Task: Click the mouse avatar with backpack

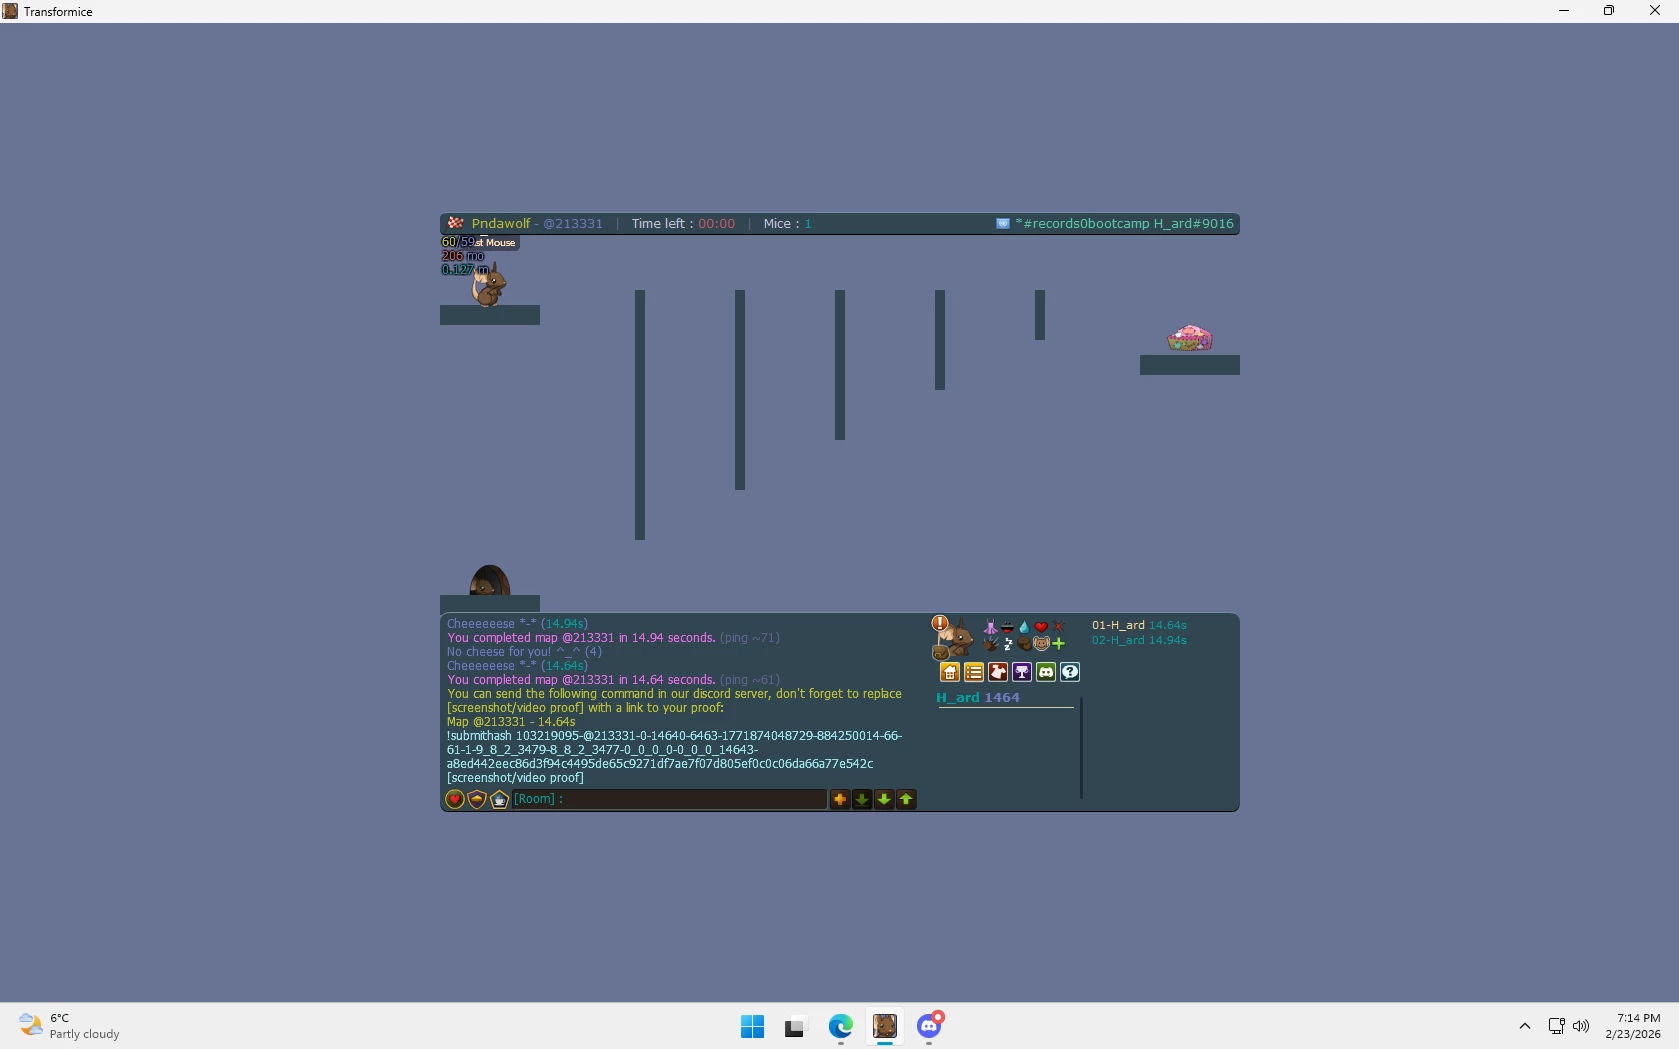Action: tap(955, 641)
